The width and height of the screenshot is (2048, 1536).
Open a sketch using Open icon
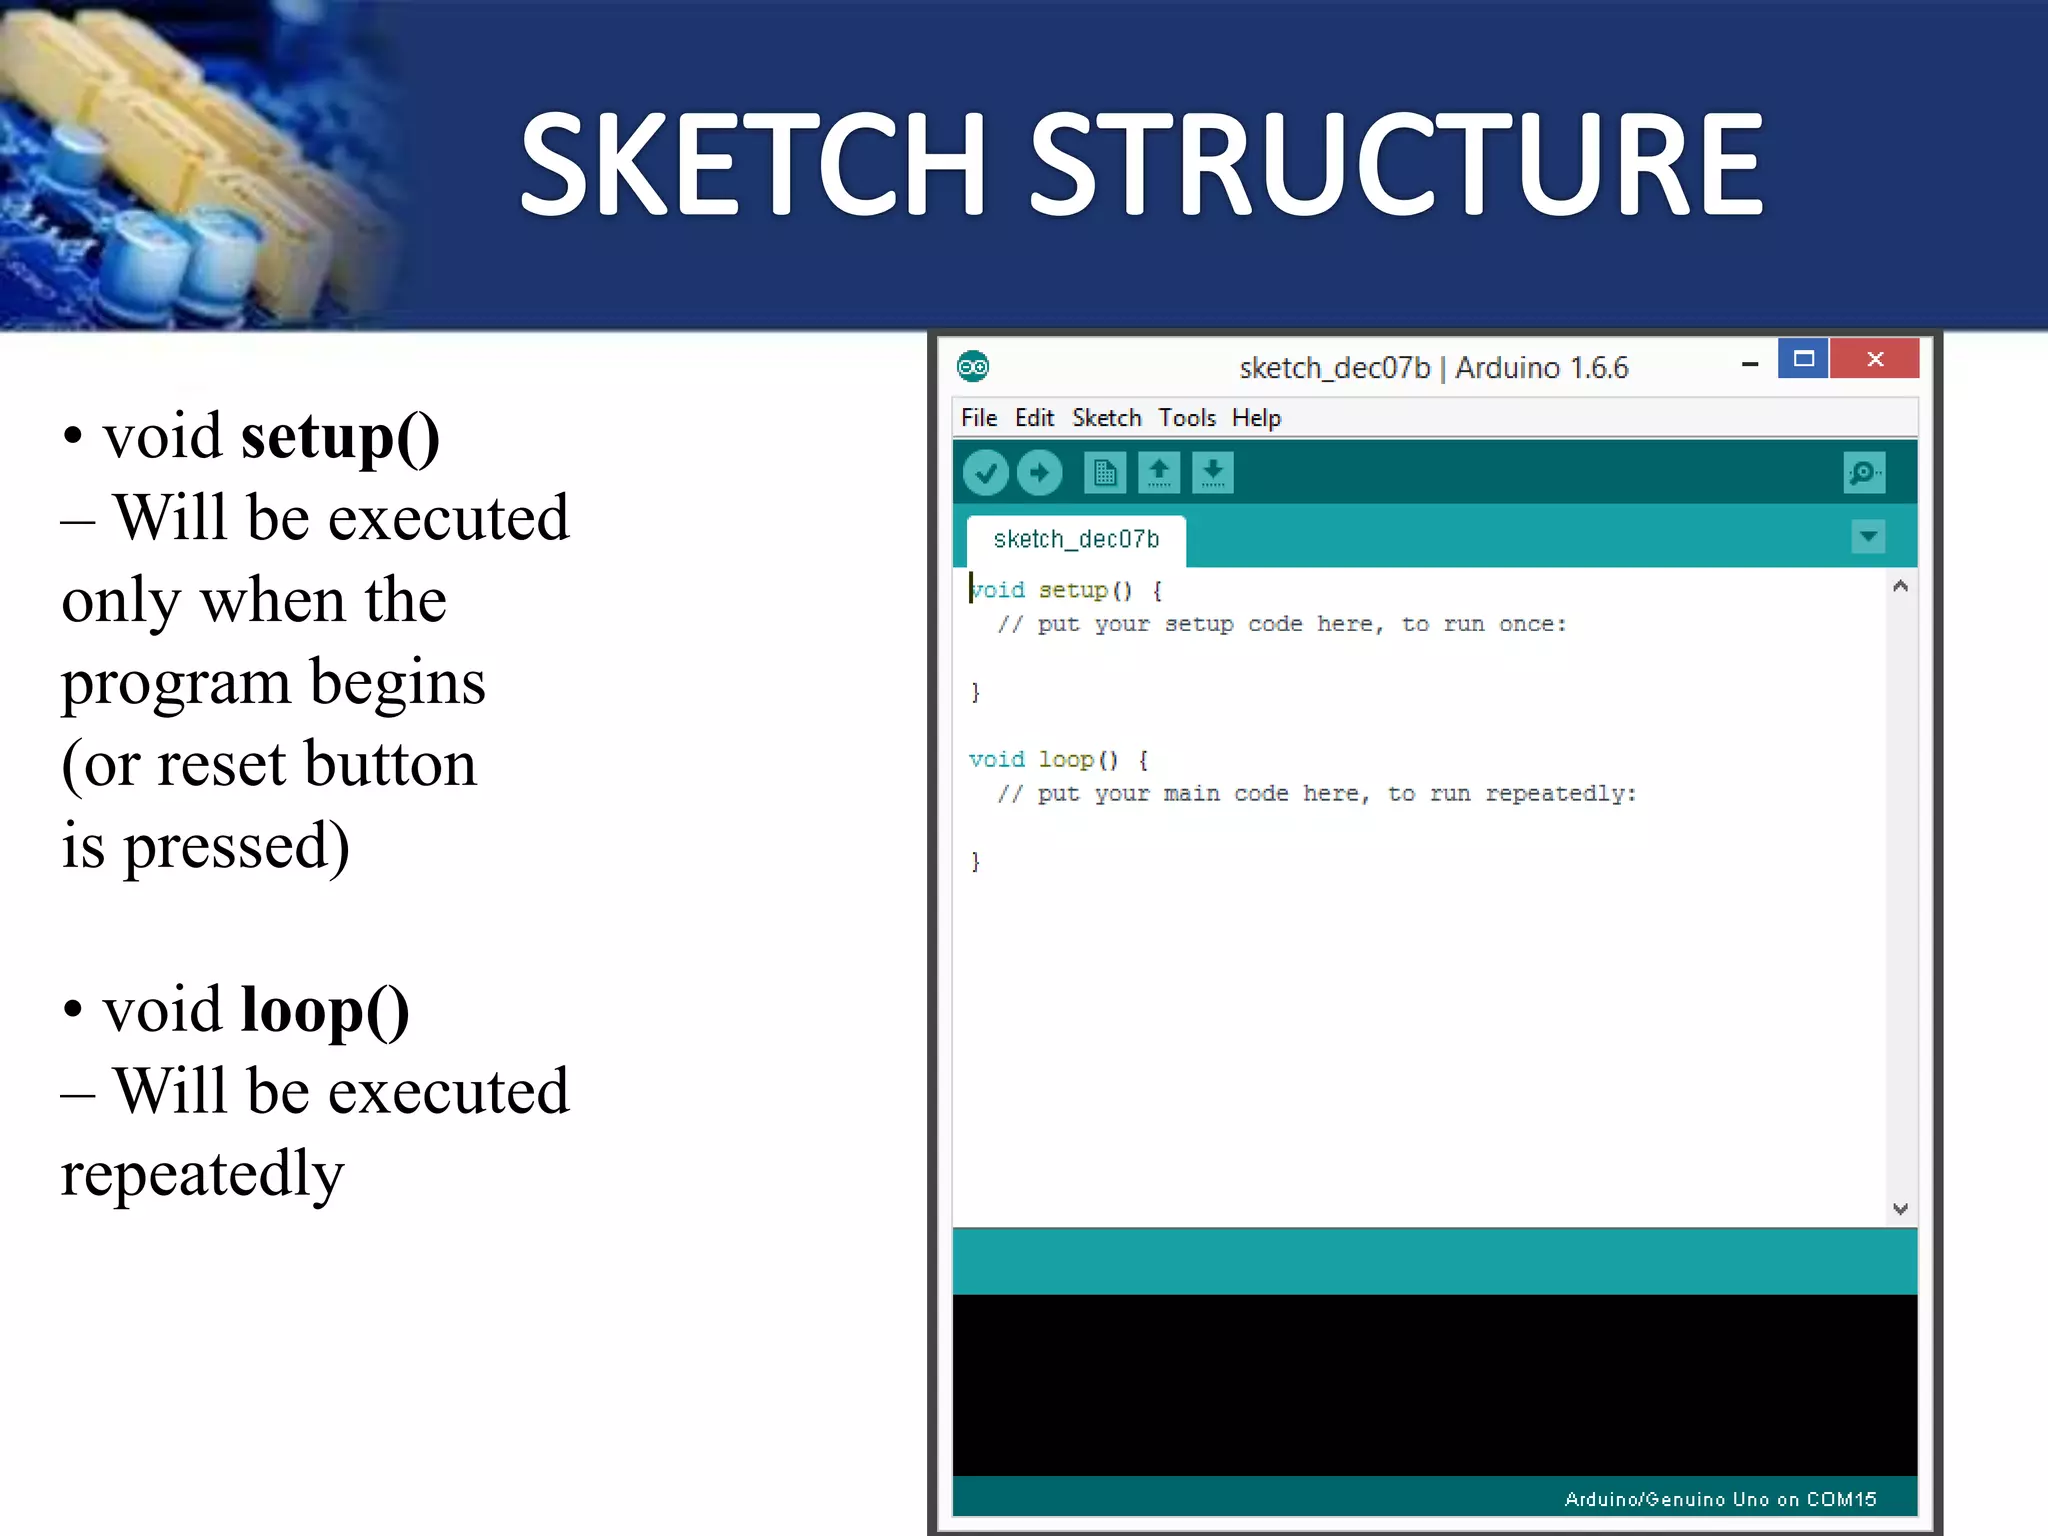(1158, 473)
